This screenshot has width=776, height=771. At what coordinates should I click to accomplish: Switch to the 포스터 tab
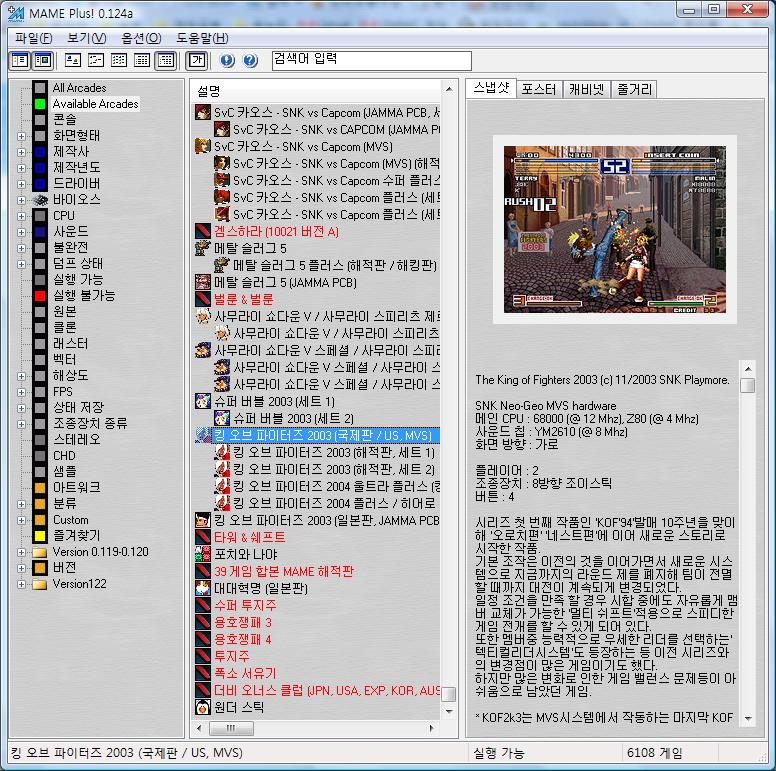tap(538, 89)
